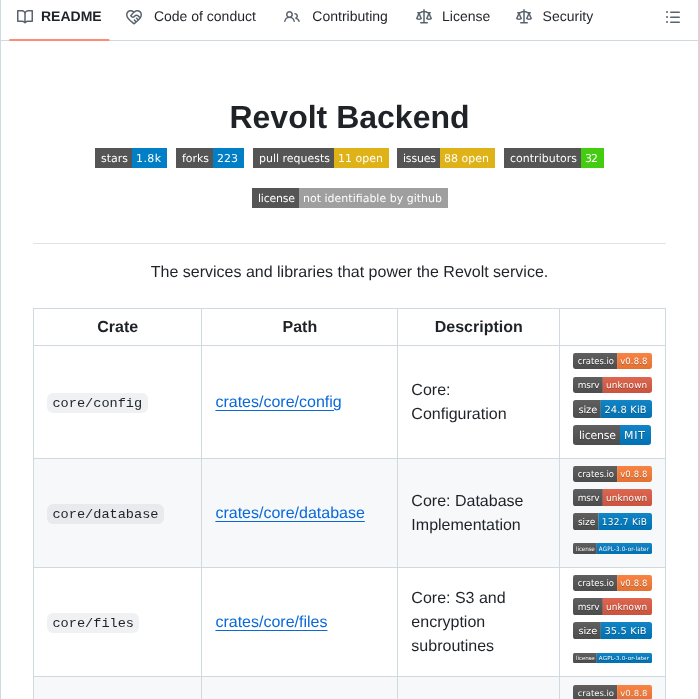Select the core/files crate name

[93, 623]
